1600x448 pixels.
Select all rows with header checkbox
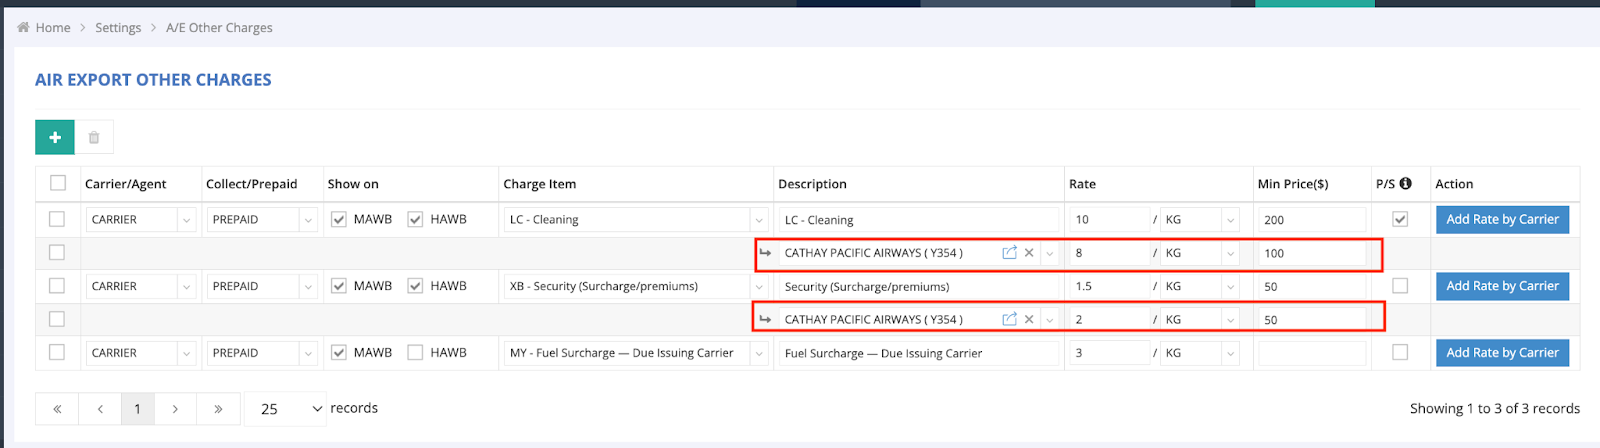[x=58, y=183]
